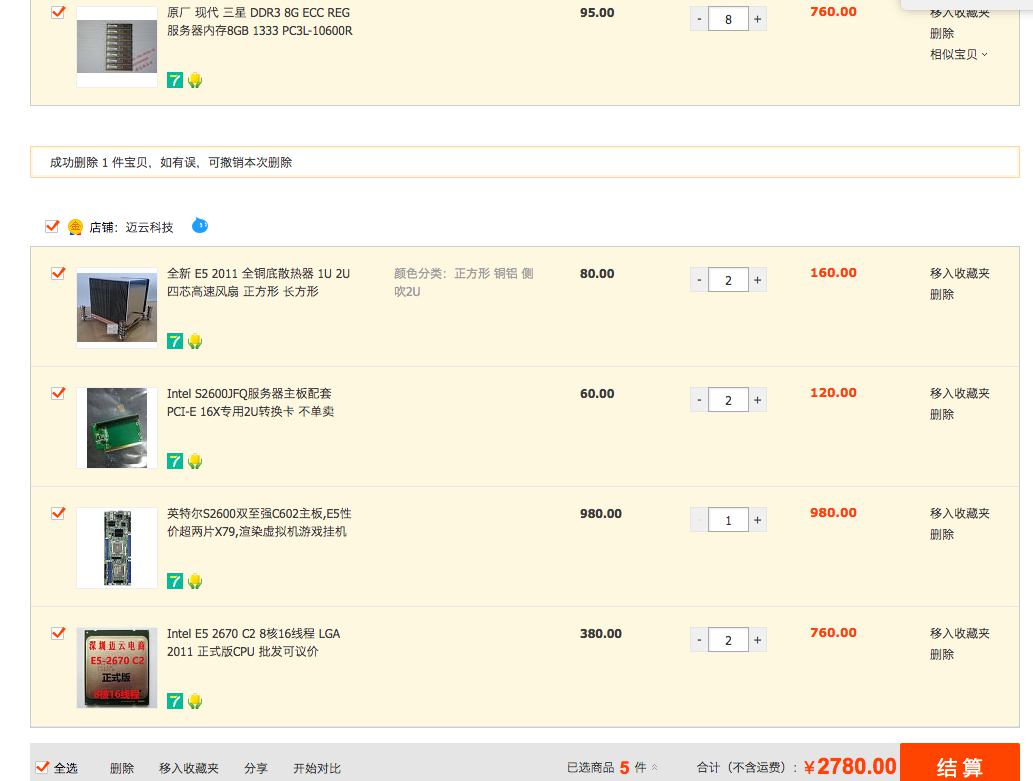The width and height of the screenshot is (1033, 781).
Task: Toggle the 全选 select-all checkbox
Action: click(x=42, y=767)
